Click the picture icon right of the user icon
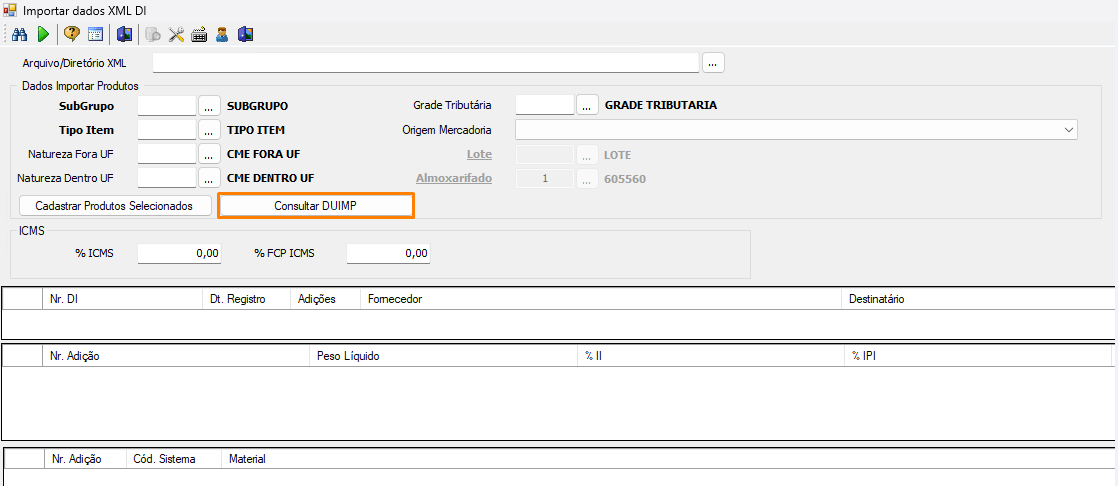Image resolution: width=1118 pixels, height=486 pixels. (245, 35)
